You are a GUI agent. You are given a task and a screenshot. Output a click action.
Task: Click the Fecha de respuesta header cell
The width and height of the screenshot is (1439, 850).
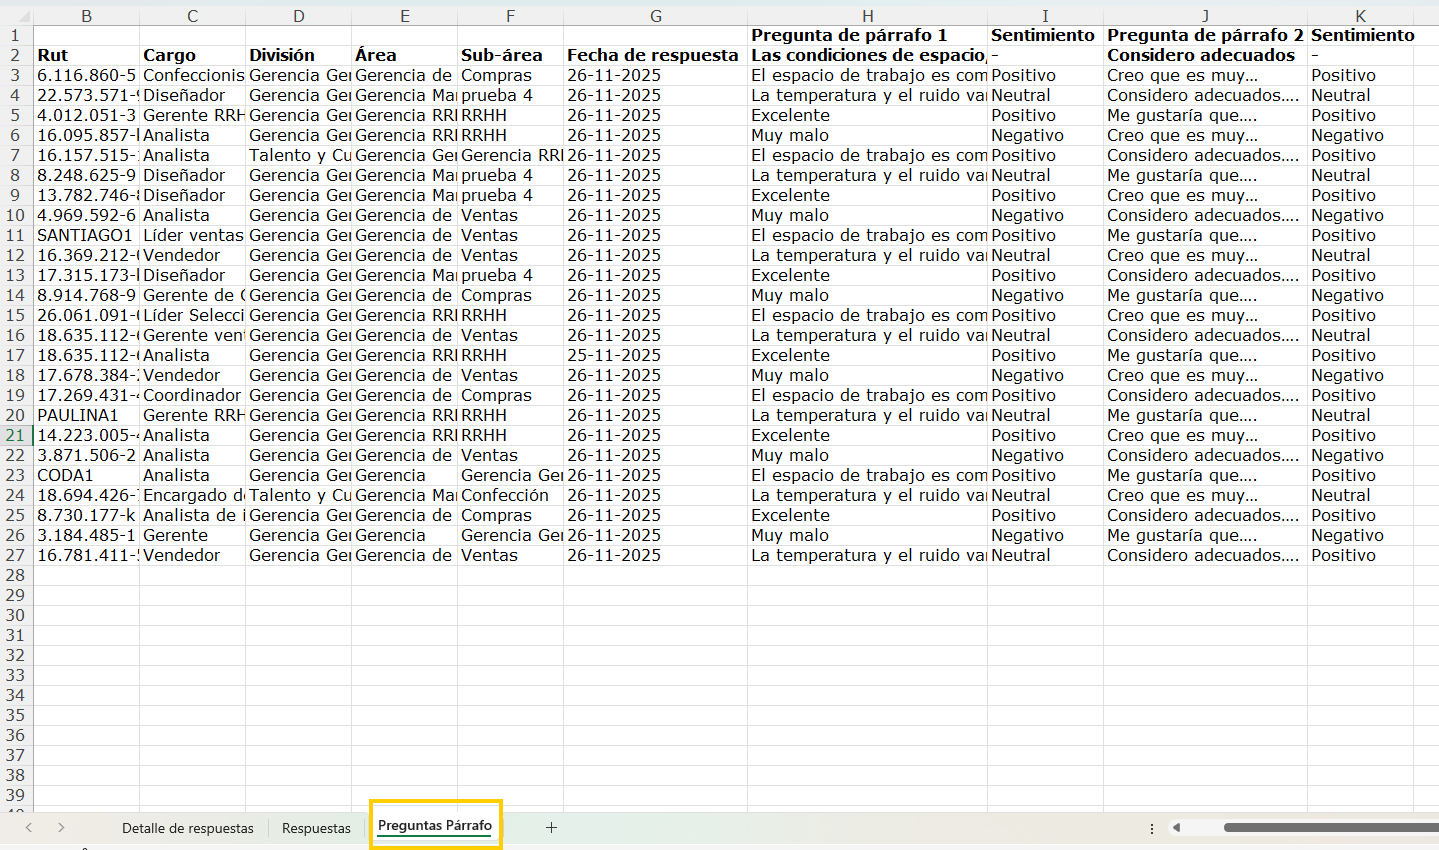[x=654, y=55]
